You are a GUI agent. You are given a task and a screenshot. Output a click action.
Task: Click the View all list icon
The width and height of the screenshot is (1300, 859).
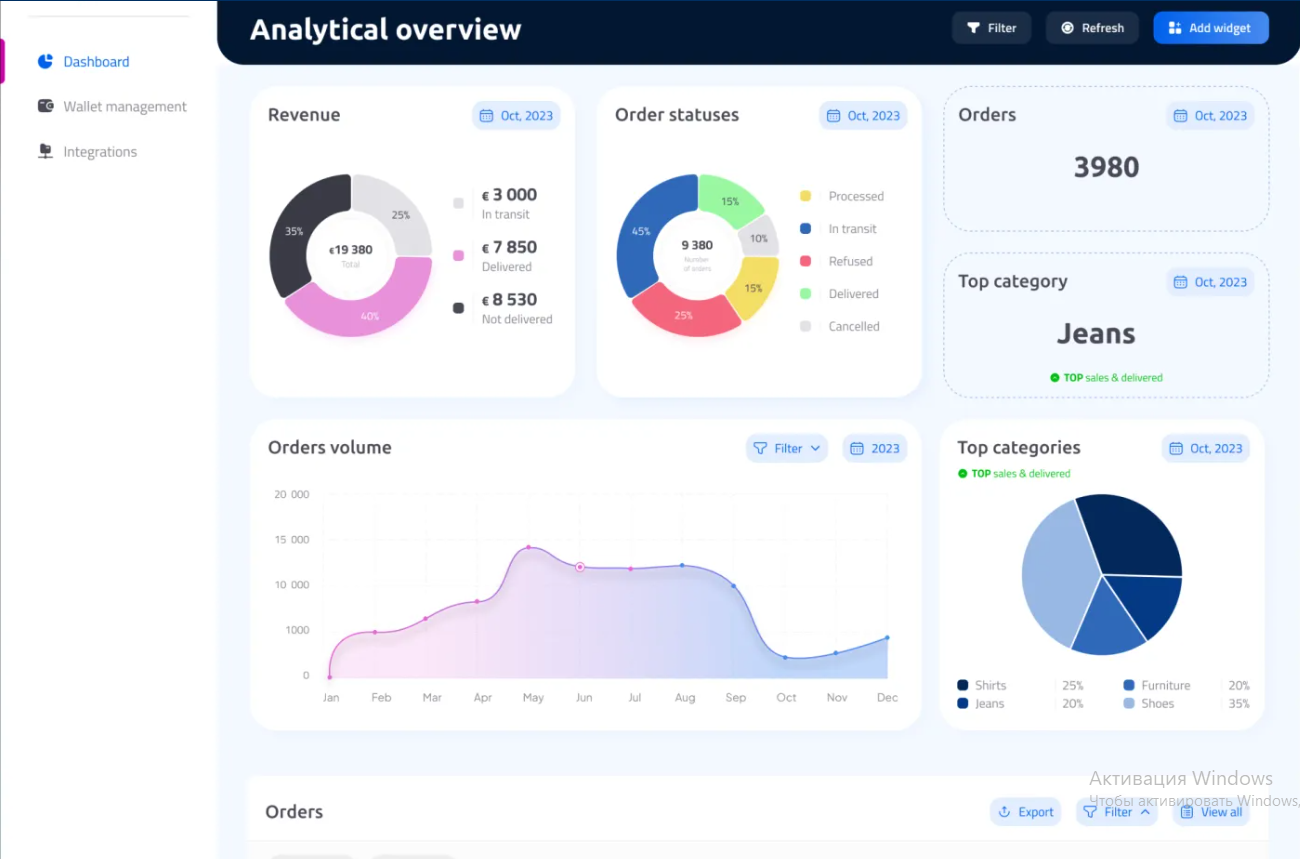pos(1187,812)
